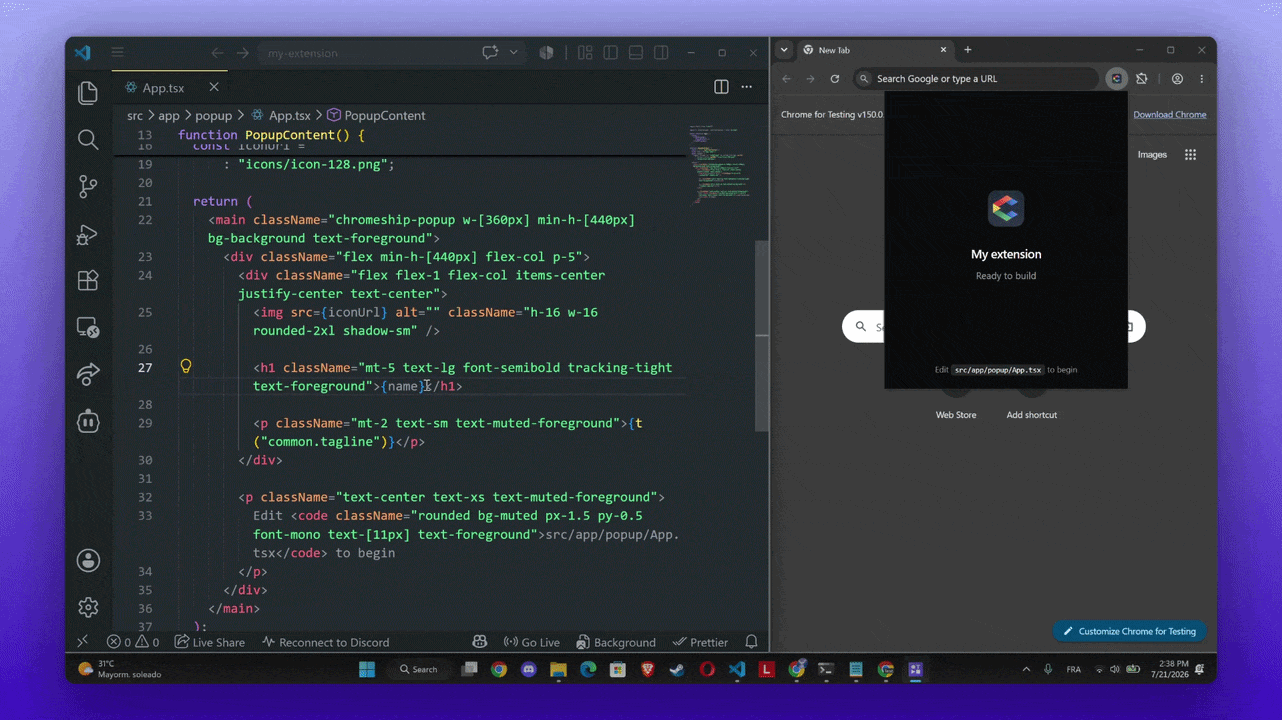Start Go Live server from status bar
Image resolution: width=1282 pixels, height=720 pixels.
click(x=532, y=642)
